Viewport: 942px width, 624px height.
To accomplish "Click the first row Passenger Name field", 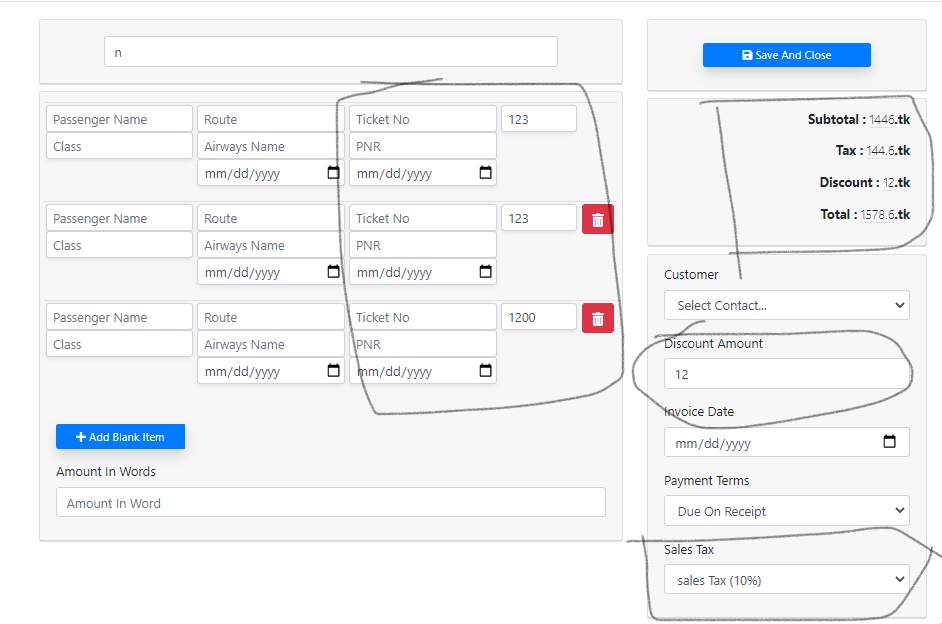I will (119, 119).
